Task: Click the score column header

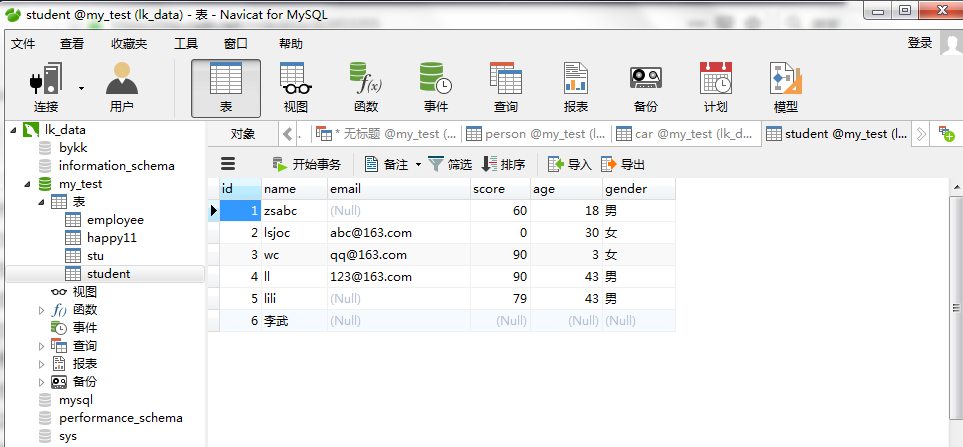Action: (500, 189)
